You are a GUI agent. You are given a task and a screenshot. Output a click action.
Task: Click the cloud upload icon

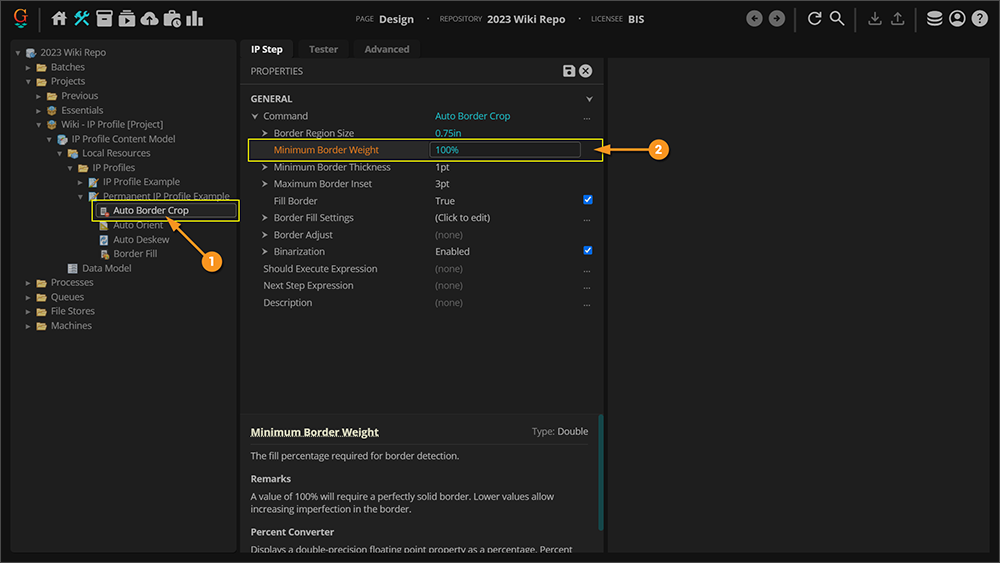click(x=149, y=19)
